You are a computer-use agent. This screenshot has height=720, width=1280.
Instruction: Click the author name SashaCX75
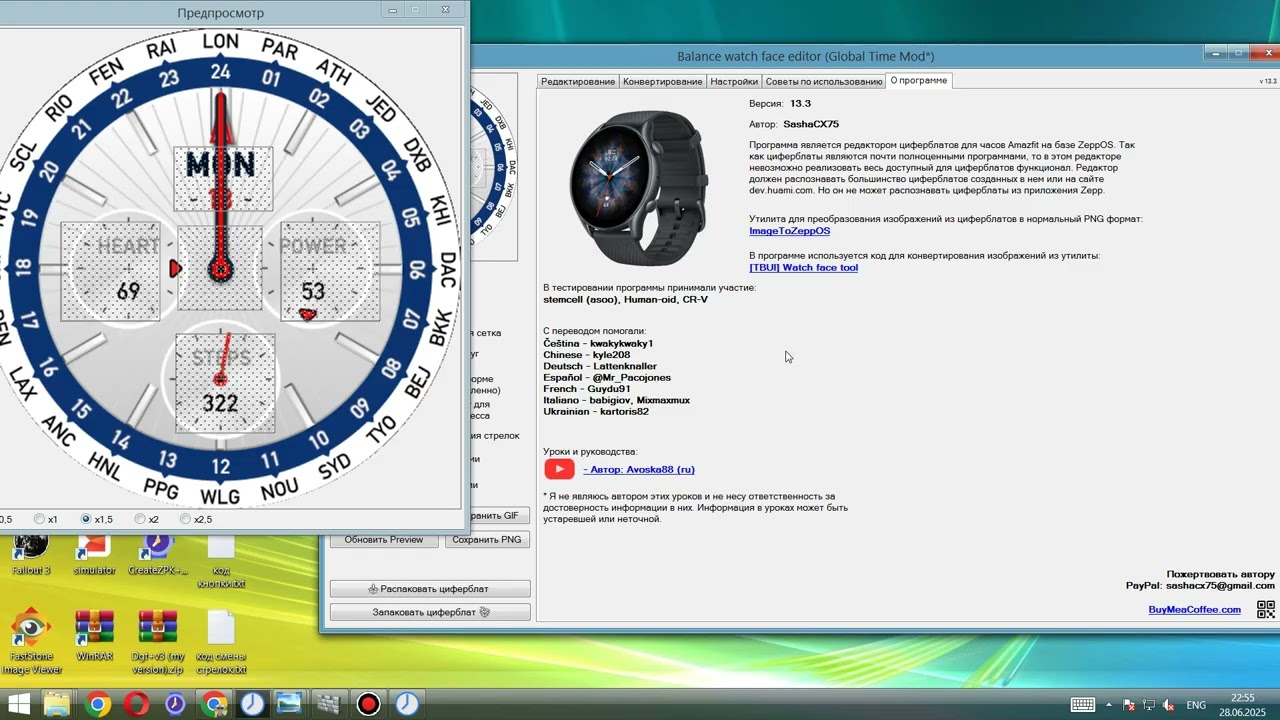coord(811,125)
